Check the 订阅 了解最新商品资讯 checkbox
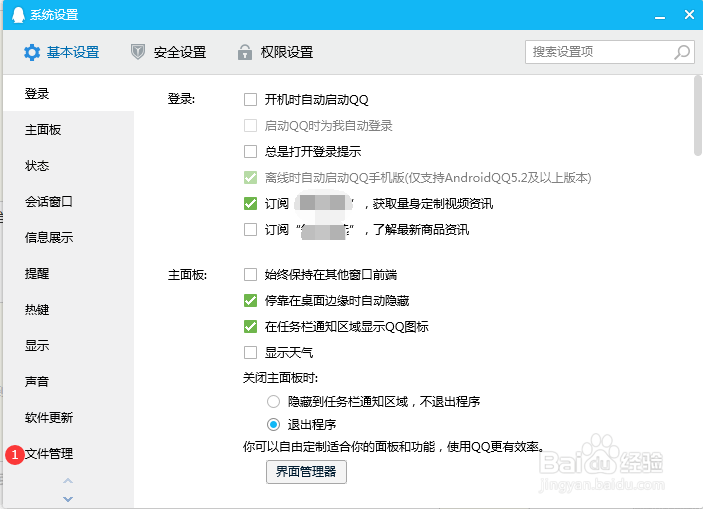Screen dimensions: 703x509 (250, 230)
